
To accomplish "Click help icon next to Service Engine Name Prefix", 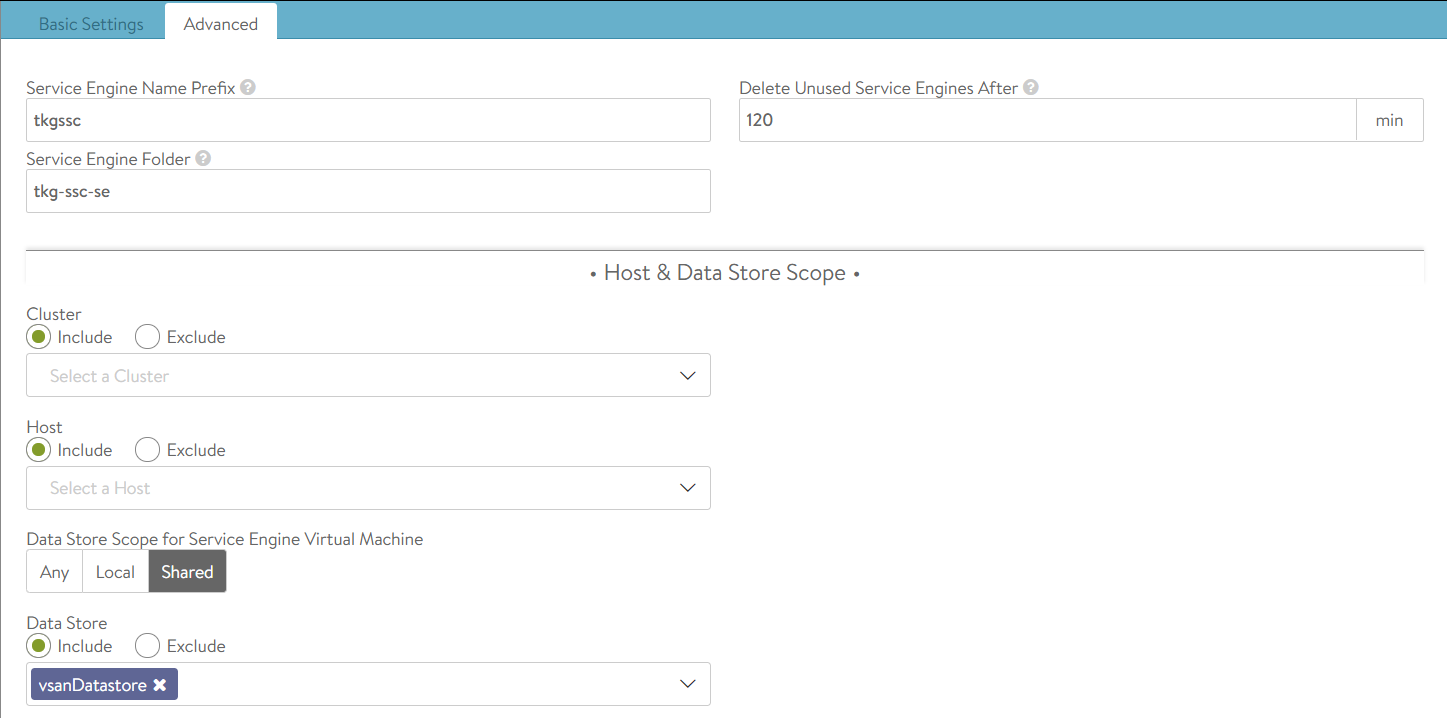I will tap(248, 88).
